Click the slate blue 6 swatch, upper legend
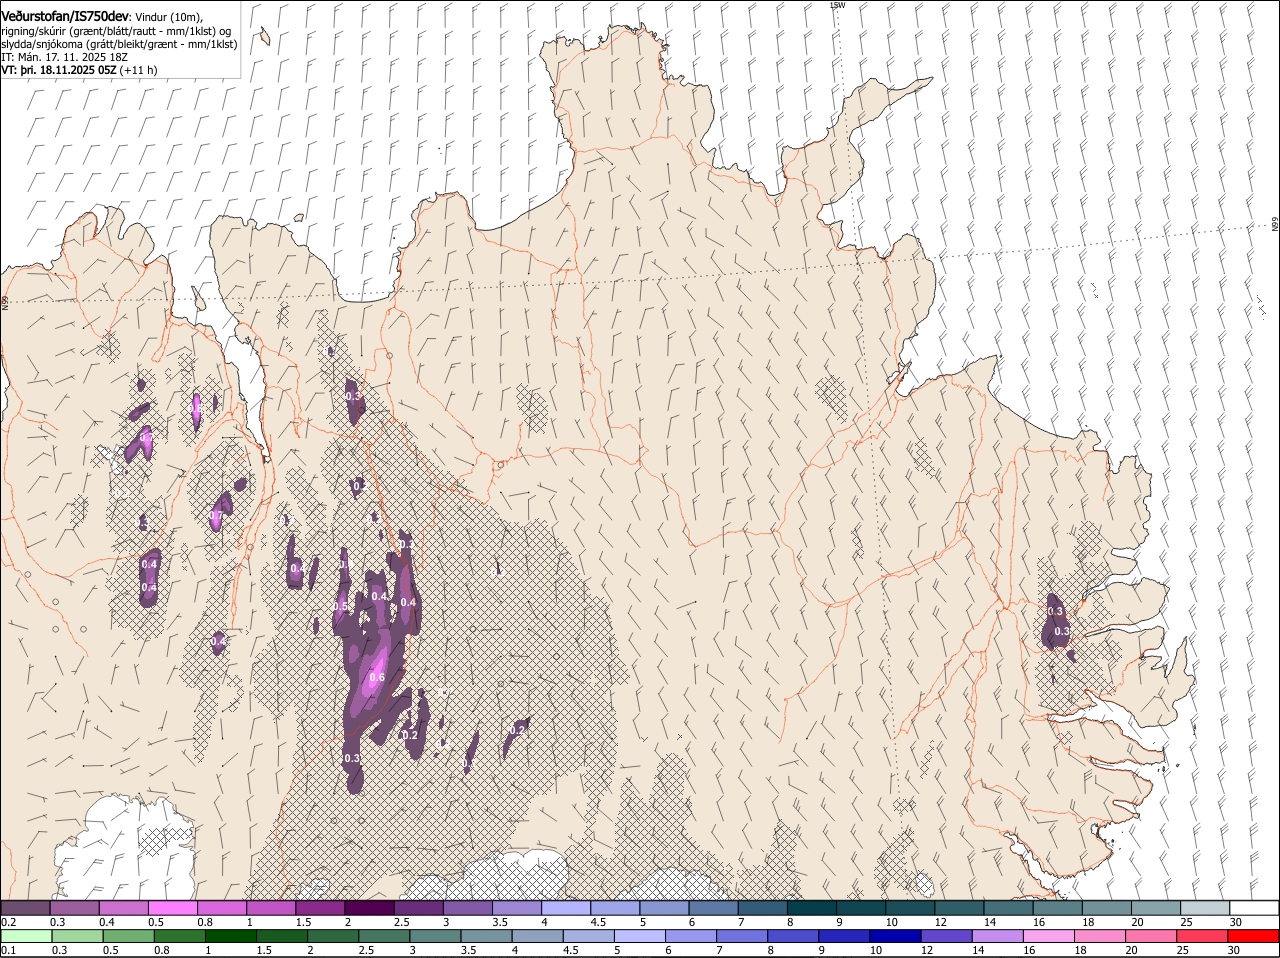The image size is (1280, 958). [x=713, y=907]
